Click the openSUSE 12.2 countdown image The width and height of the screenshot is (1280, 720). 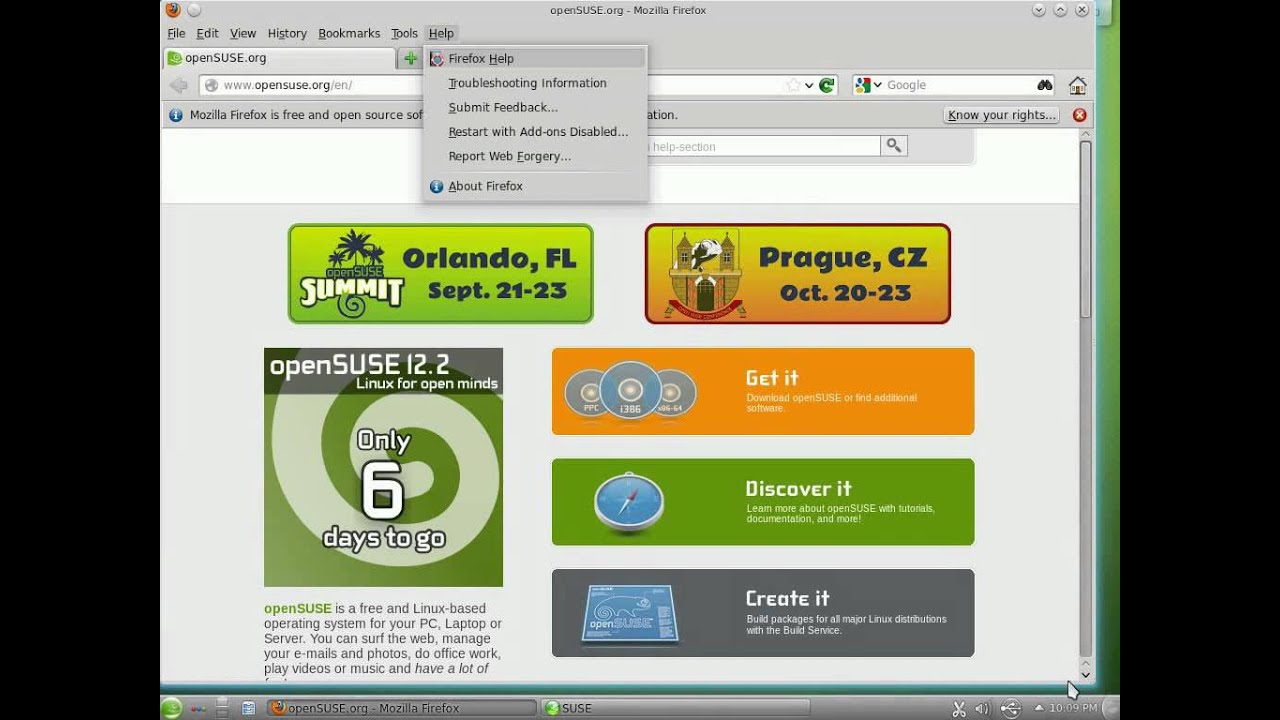(x=383, y=467)
